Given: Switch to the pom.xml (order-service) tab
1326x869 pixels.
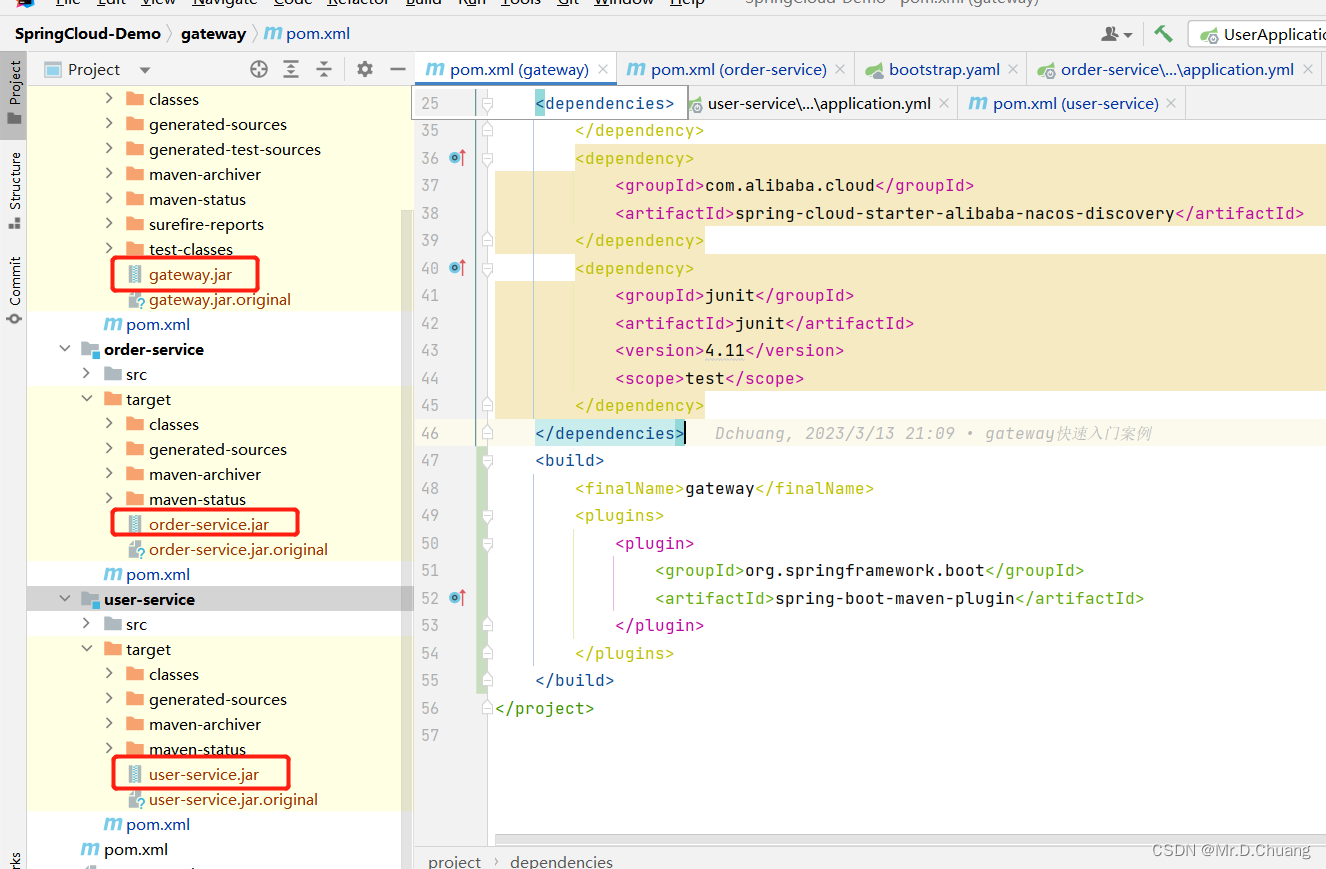Looking at the screenshot, I should tap(738, 70).
